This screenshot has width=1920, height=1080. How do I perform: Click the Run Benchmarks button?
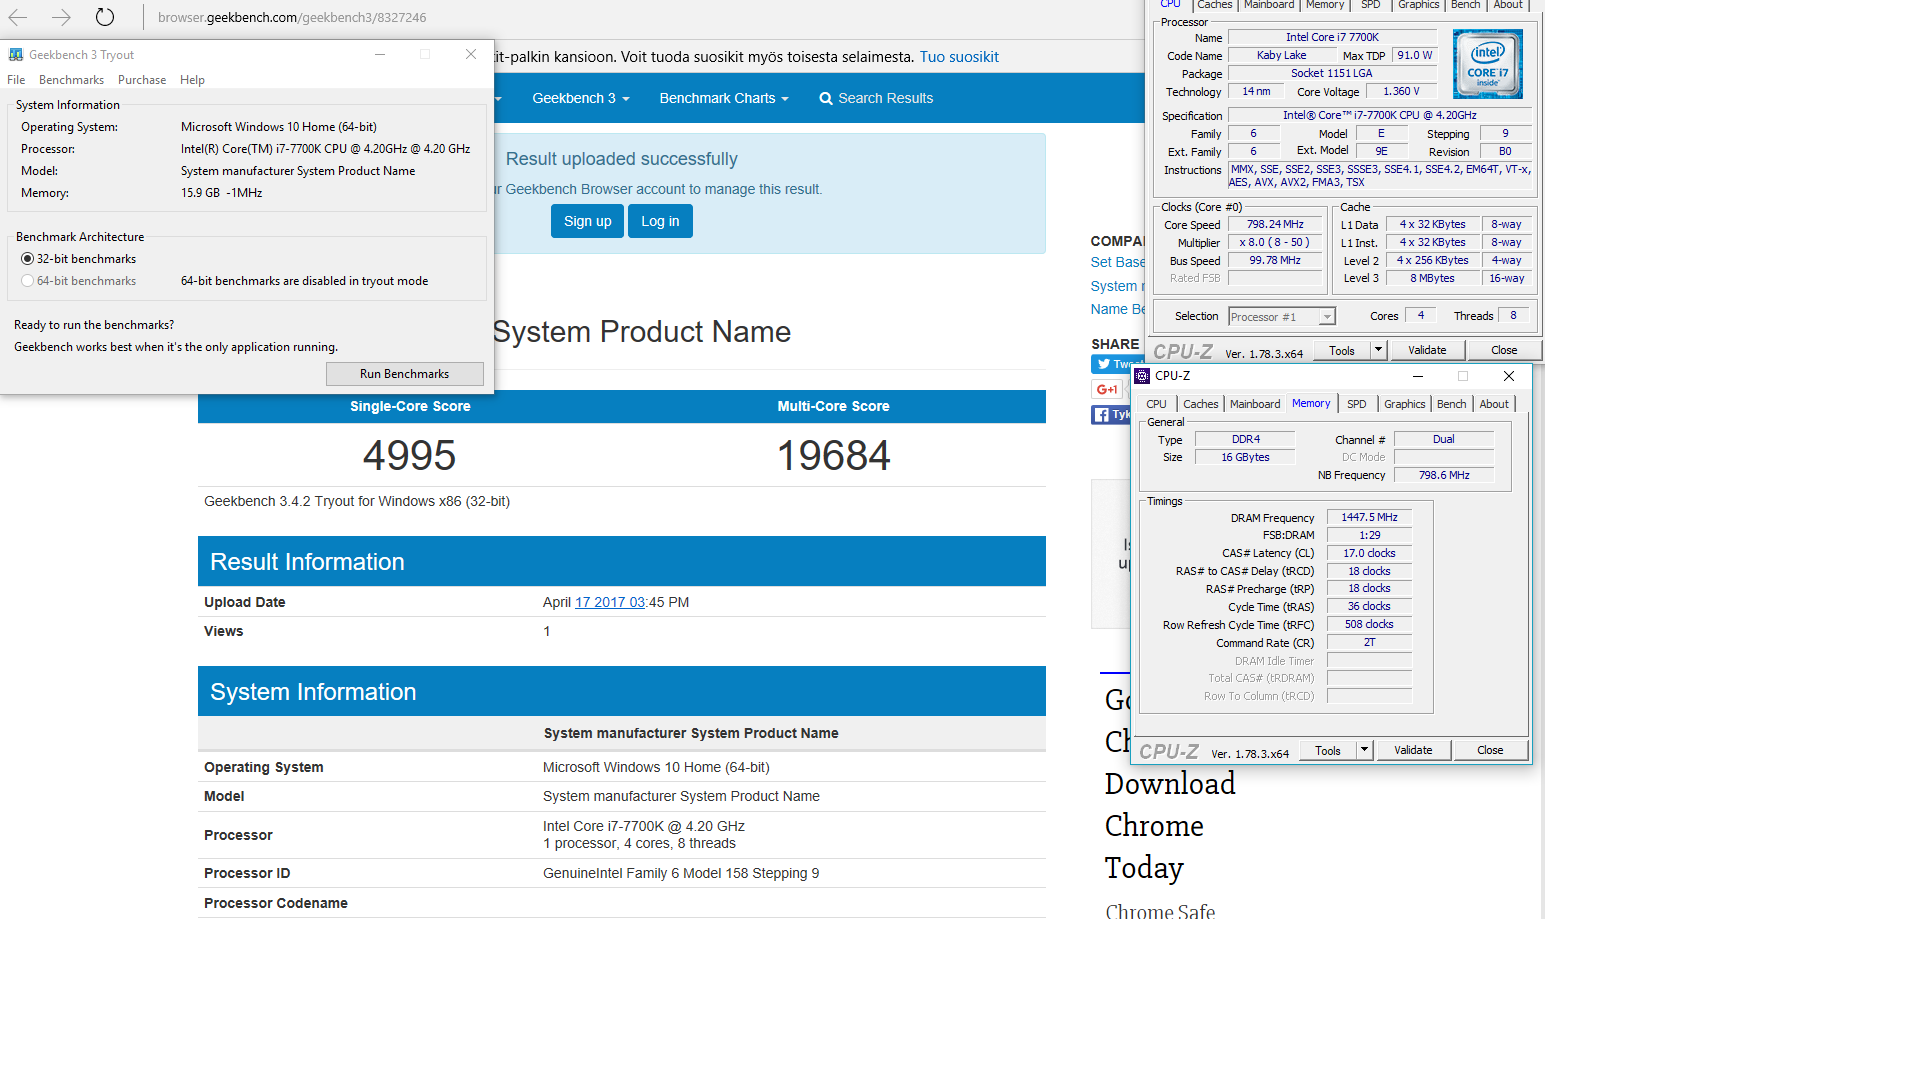[x=404, y=374]
